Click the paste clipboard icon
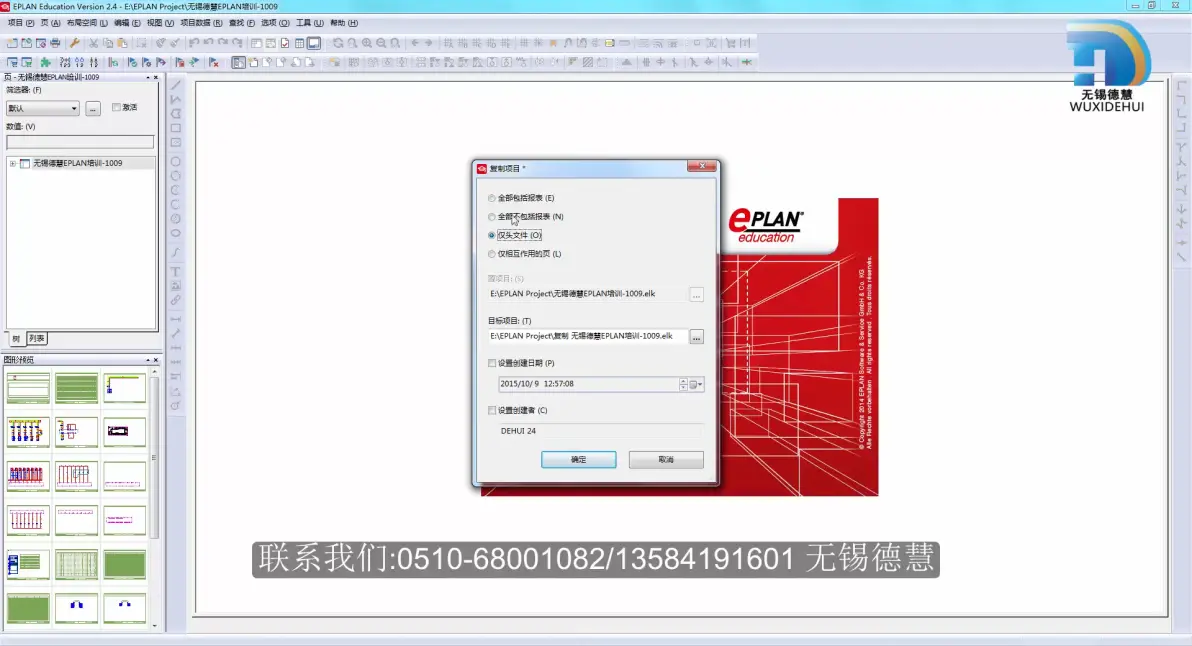The image size is (1192, 646). click(x=122, y=43)
